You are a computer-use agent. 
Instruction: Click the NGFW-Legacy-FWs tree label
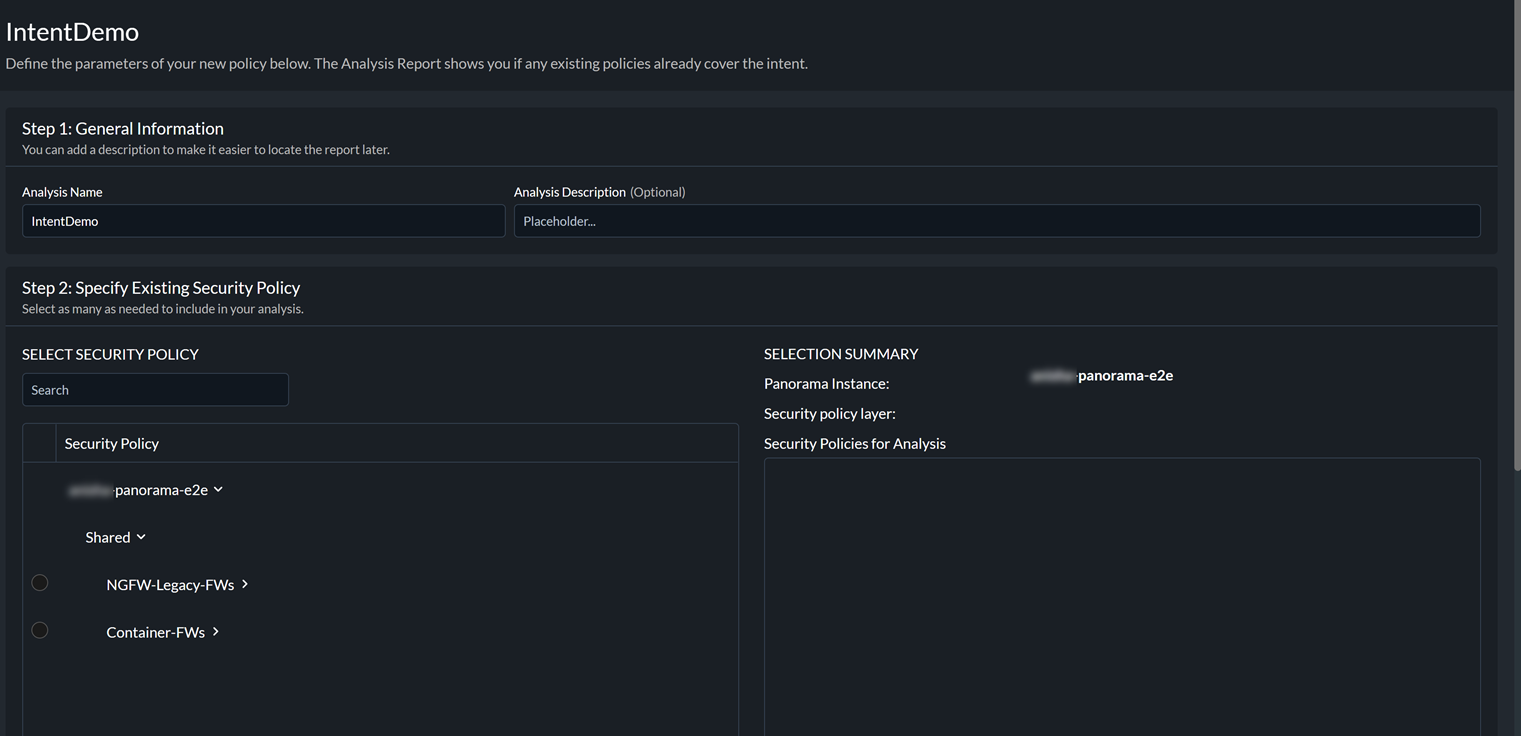pos(170,585)
